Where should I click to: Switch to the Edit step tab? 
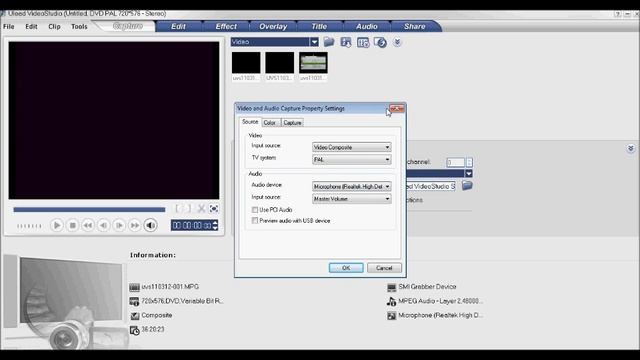coord(178,26)
